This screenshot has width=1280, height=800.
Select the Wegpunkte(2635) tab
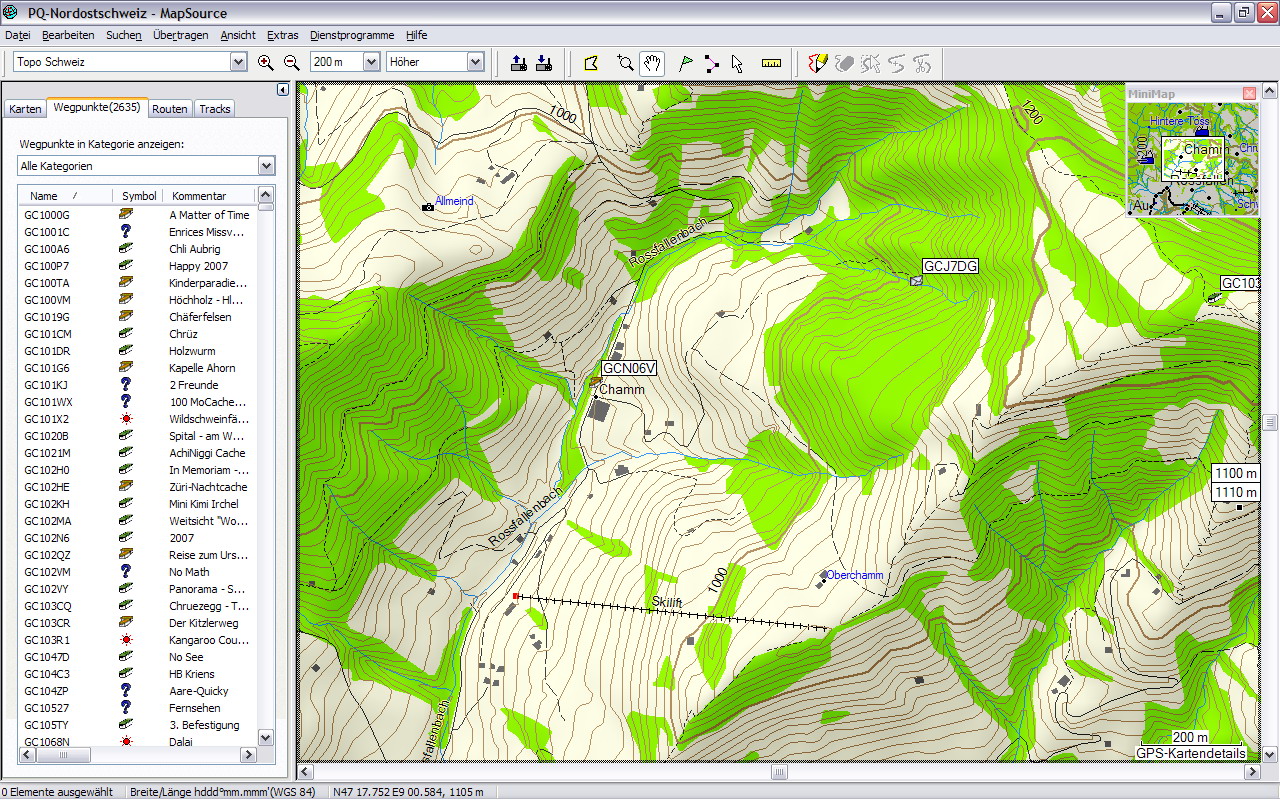pos(97,107)
